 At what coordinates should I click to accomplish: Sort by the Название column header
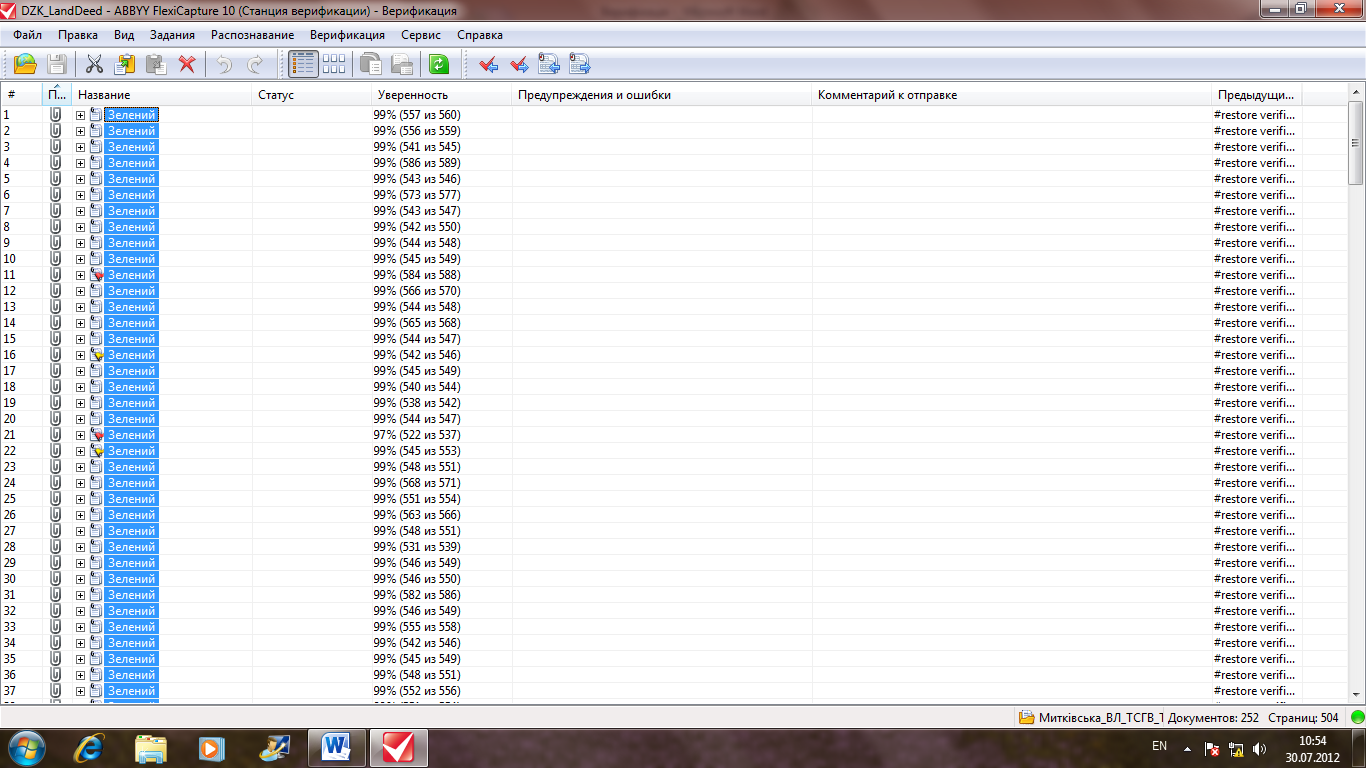click(x=162, y=95)
